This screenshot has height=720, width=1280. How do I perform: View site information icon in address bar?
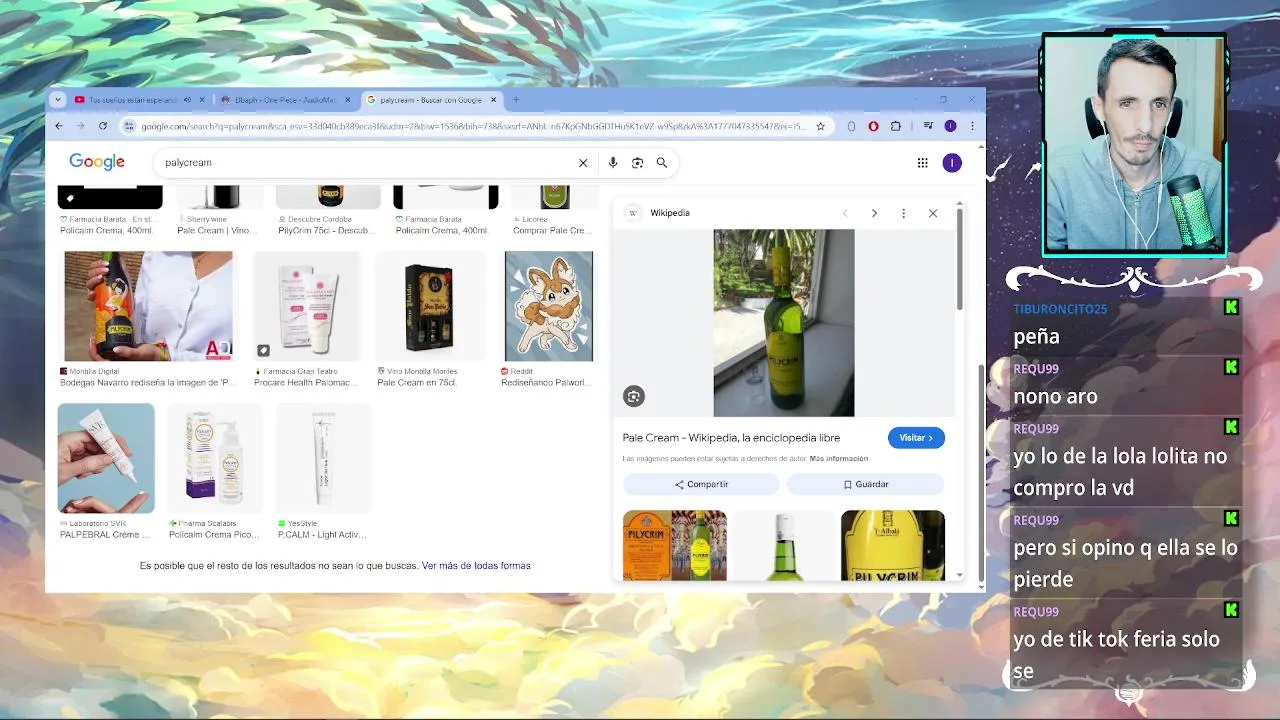point(129,126)
